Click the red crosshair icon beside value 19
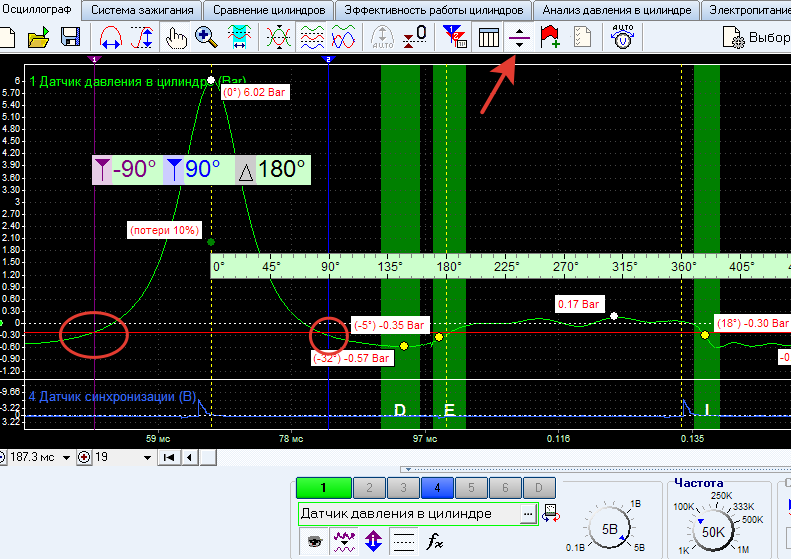The image size is (791, 559). click(84, 457)
